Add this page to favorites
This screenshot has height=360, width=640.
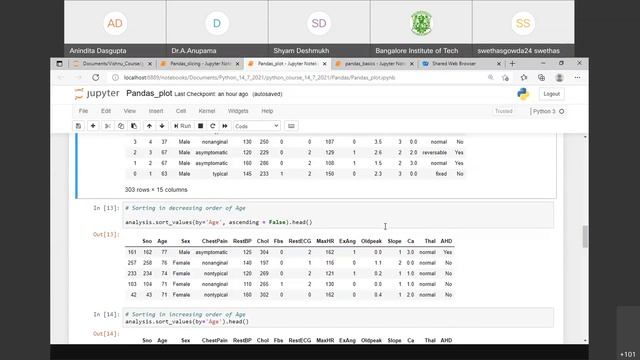coord(505,78)
